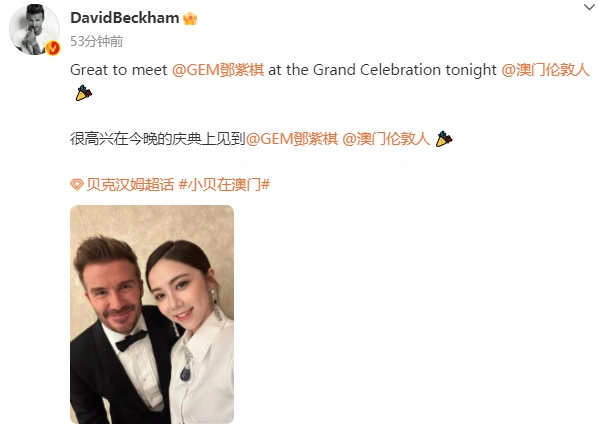This screenshot has width=598, height=432.
Task: Visit @澳门伦敦人 mention after 'tonight'
Action: (546, 70)
